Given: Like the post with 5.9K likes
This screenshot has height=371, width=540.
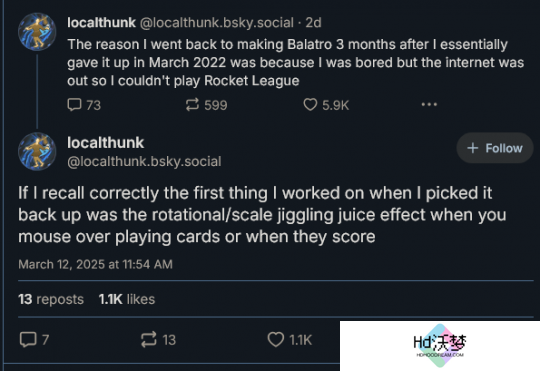Looking at the screenshot, I should tap(326, 105).
